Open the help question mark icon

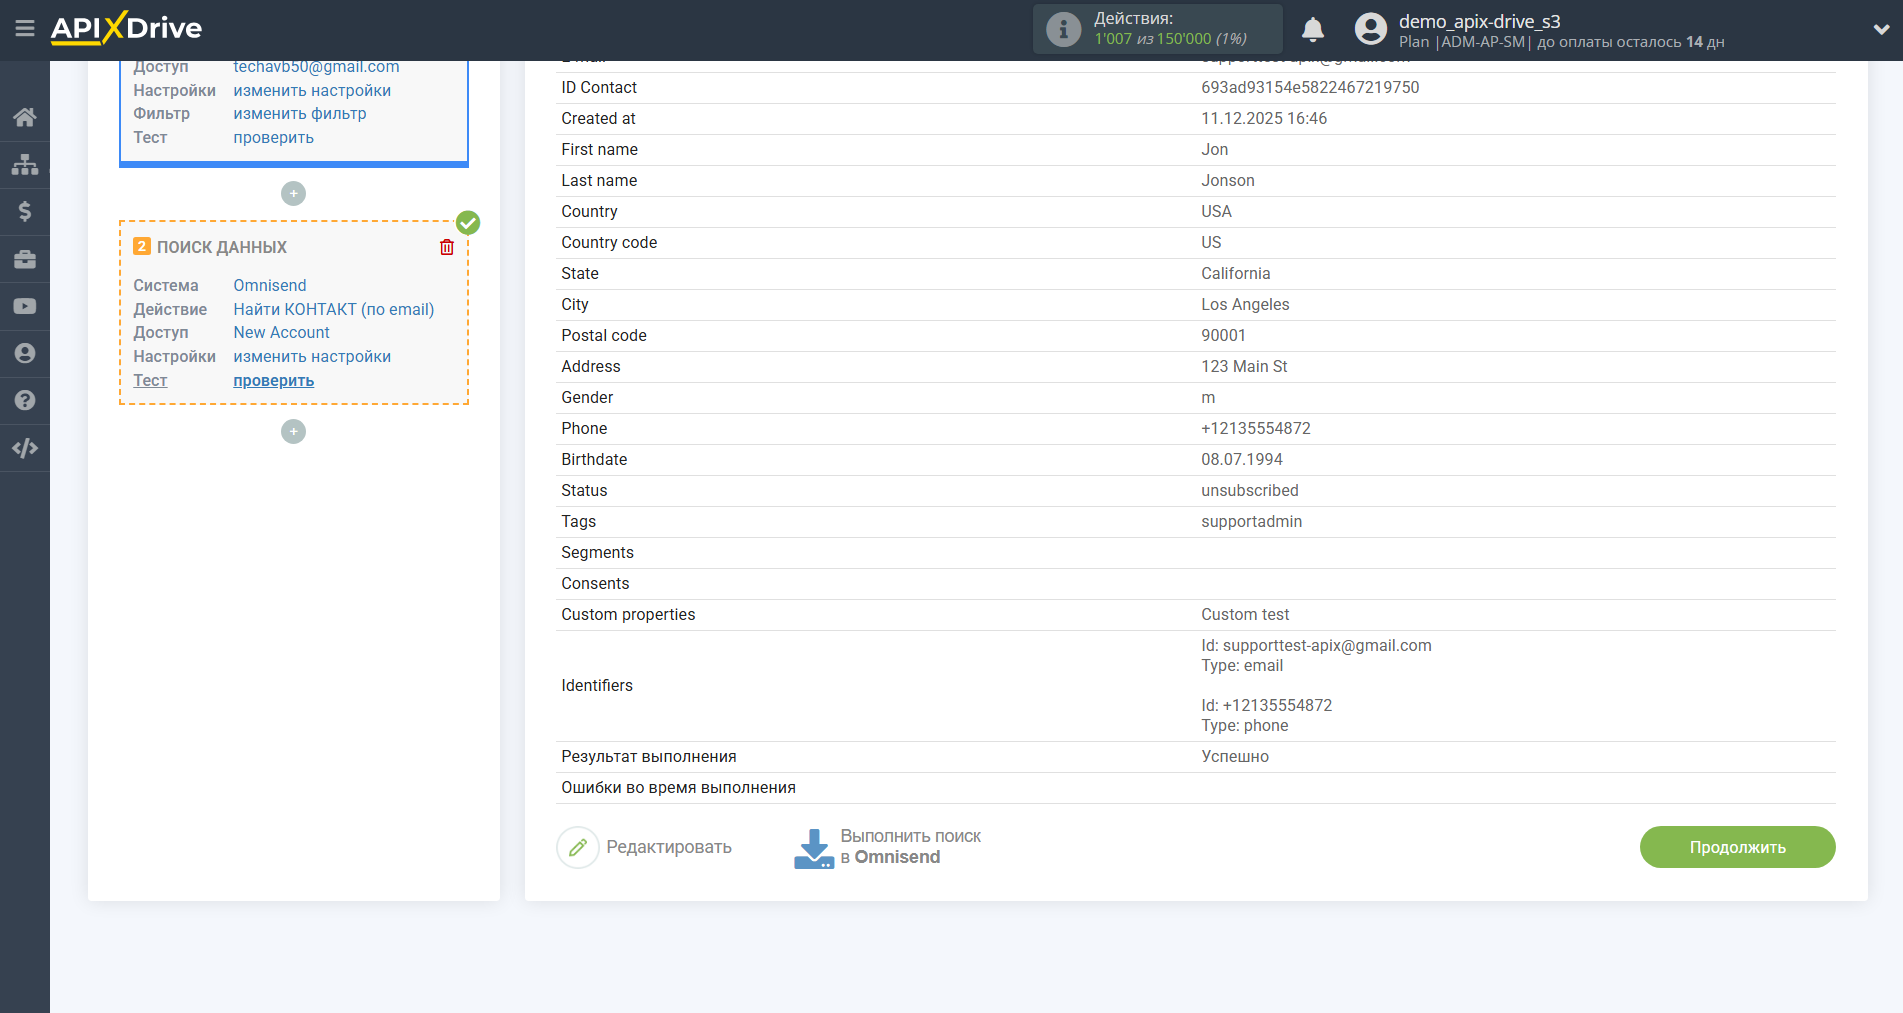pyautogui.click(x=25, y=400)
